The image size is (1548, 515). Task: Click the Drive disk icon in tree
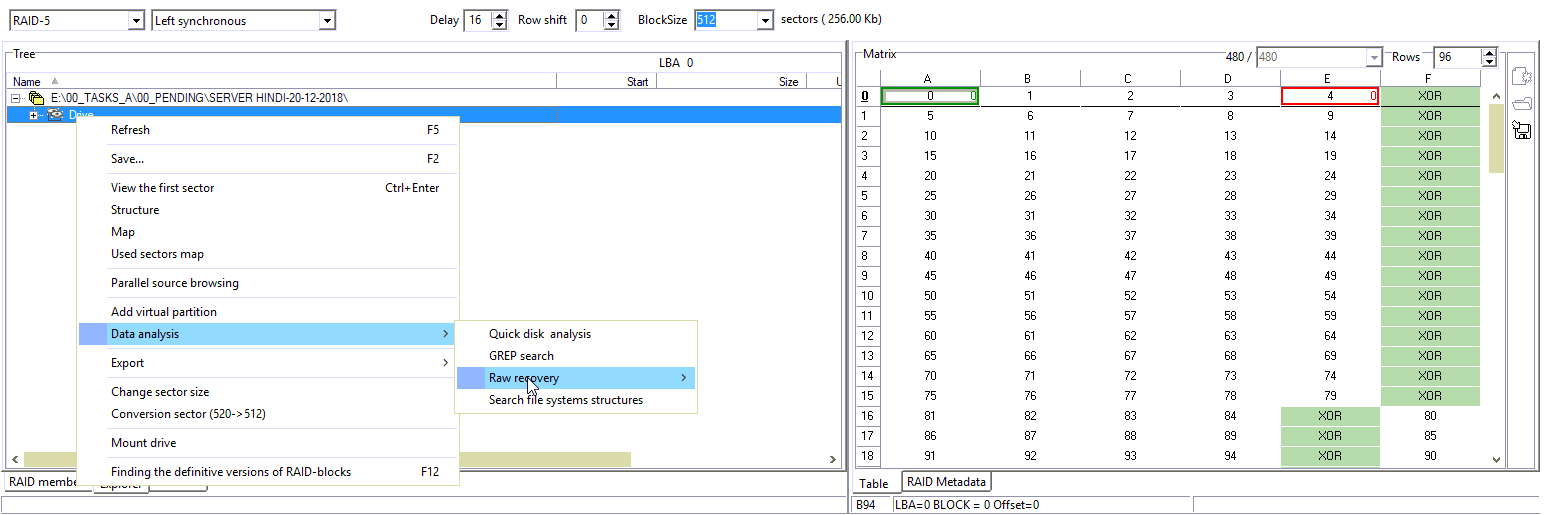point(56,115)
